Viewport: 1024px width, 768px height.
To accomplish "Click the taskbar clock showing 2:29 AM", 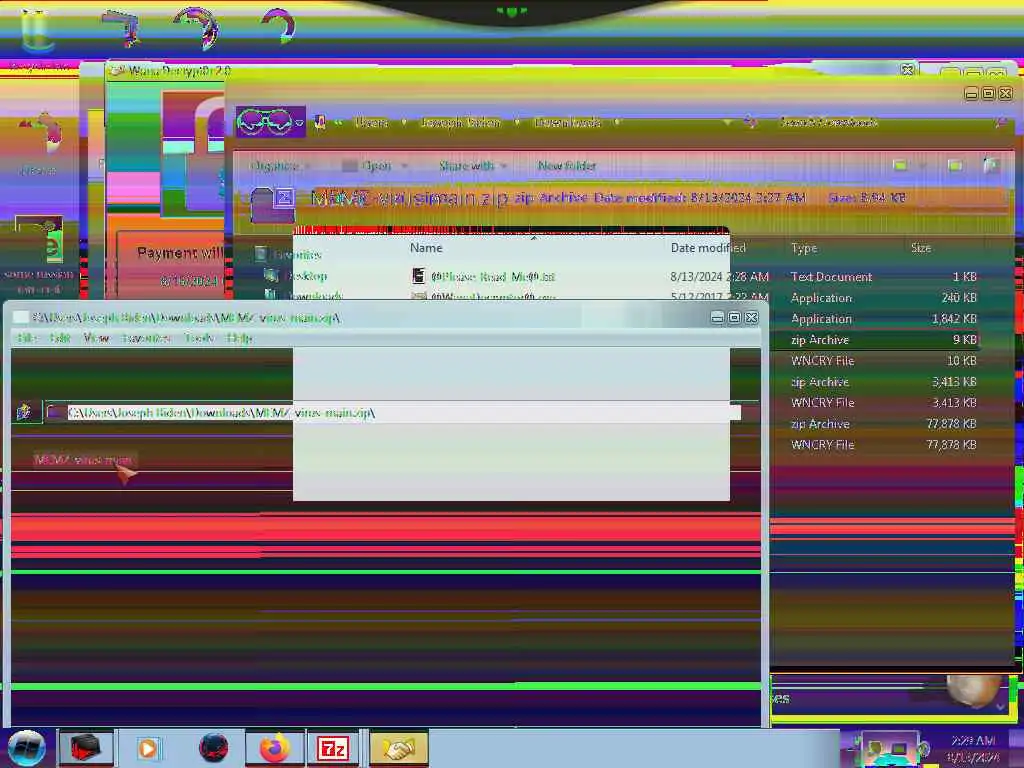I will [972, 748].
